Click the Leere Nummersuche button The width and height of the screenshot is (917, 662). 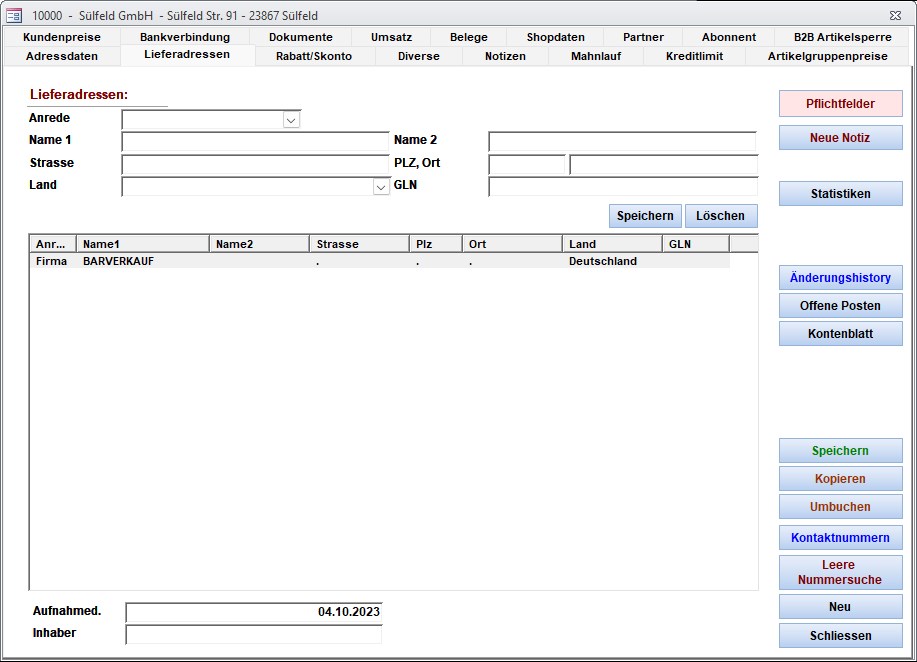(840, 572)
